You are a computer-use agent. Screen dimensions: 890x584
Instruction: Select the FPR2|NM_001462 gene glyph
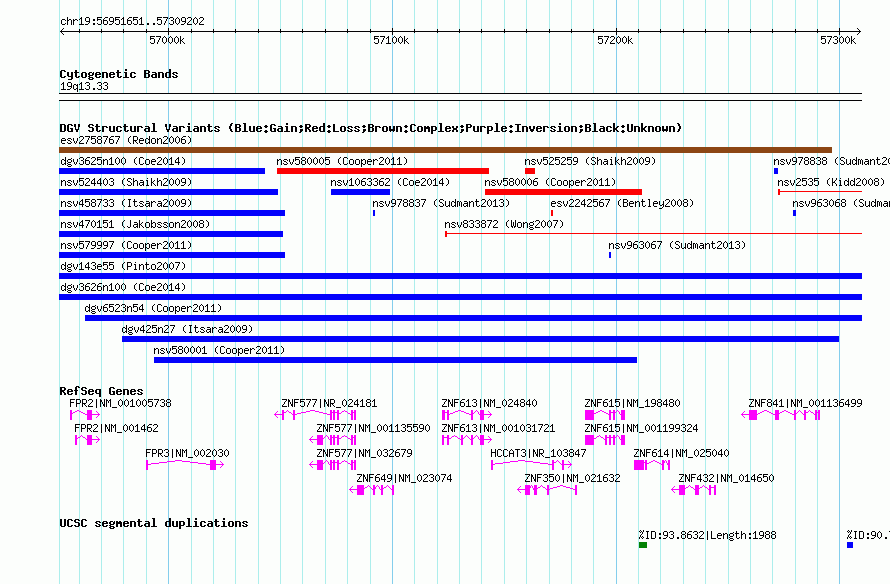pyautogui.click(x=87, y=440)
